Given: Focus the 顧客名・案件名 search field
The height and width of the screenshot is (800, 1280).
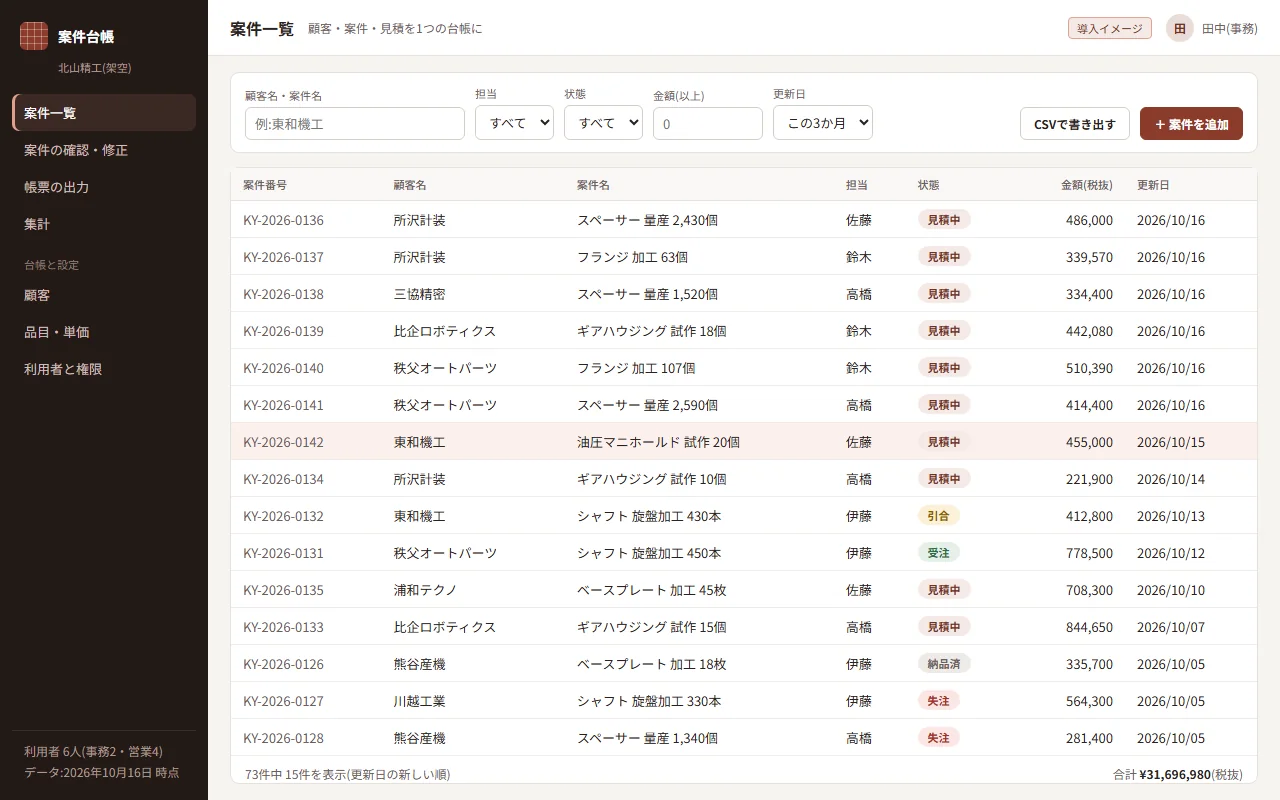Looking at the screenshot, I should (355, 124).
